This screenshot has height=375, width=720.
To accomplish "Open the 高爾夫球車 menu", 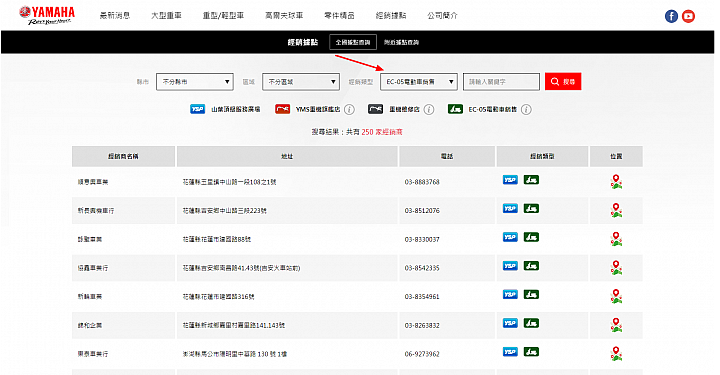I will 284,16.
